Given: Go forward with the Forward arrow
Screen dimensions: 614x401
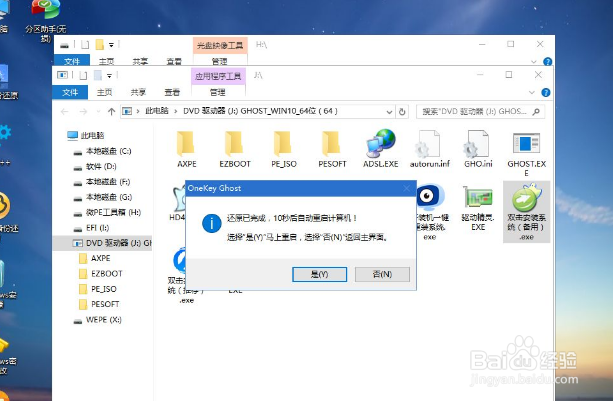Looking at the screenshot, I should point(83,112).
